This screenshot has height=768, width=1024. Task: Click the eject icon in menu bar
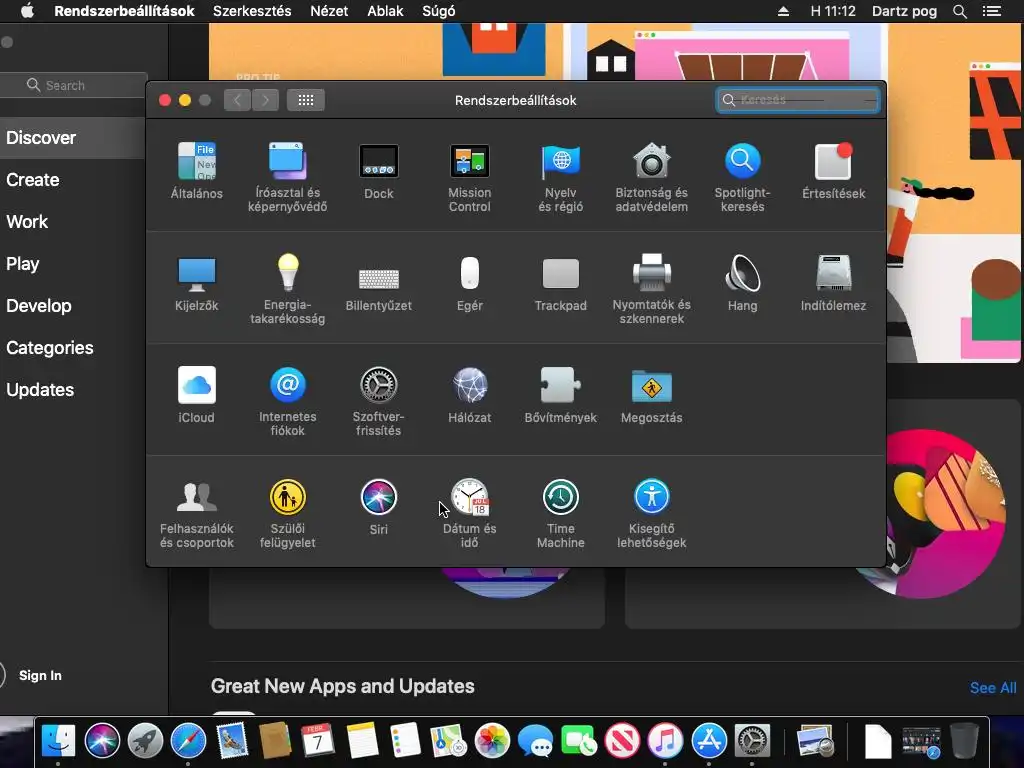[x=784, y=11]
